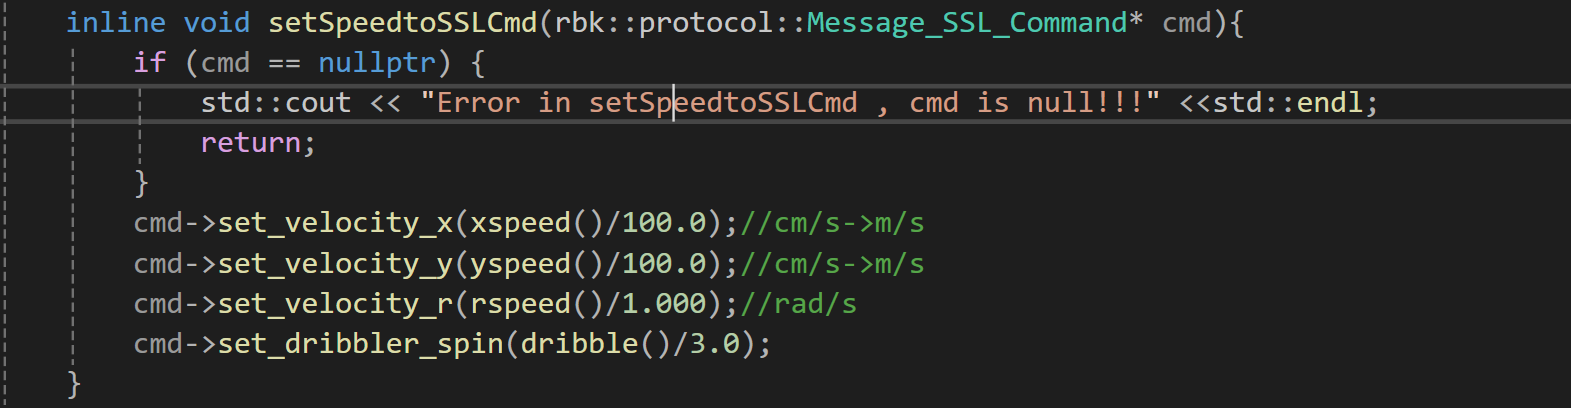Click the set_dribbler_spin method call
1571x408 pixels.
361,344
